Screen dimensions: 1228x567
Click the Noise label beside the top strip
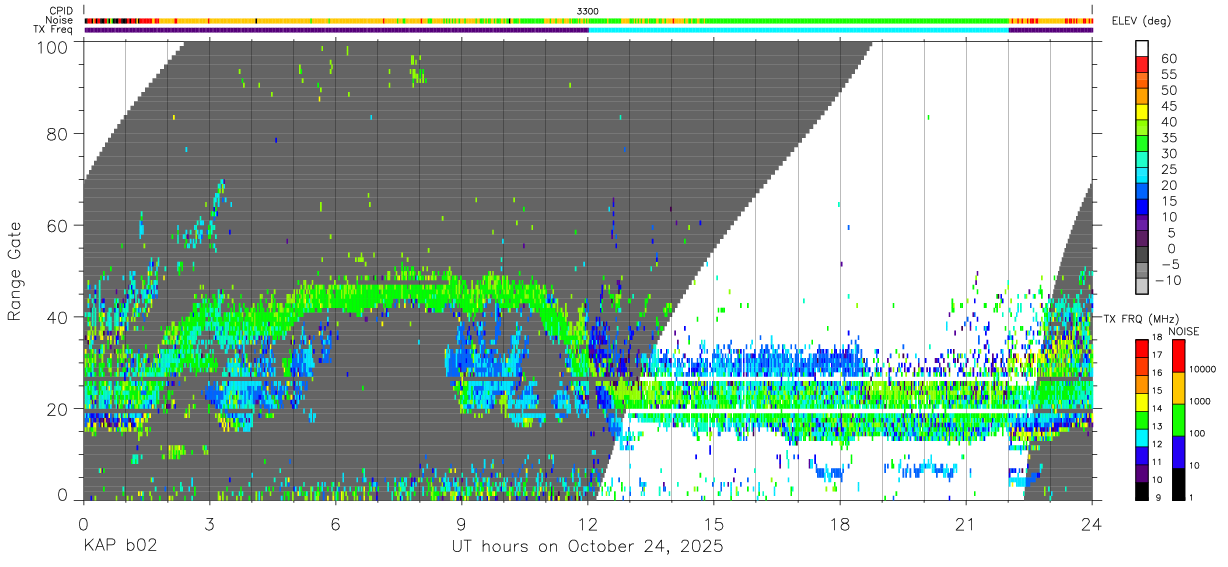(x=60, y=20)
